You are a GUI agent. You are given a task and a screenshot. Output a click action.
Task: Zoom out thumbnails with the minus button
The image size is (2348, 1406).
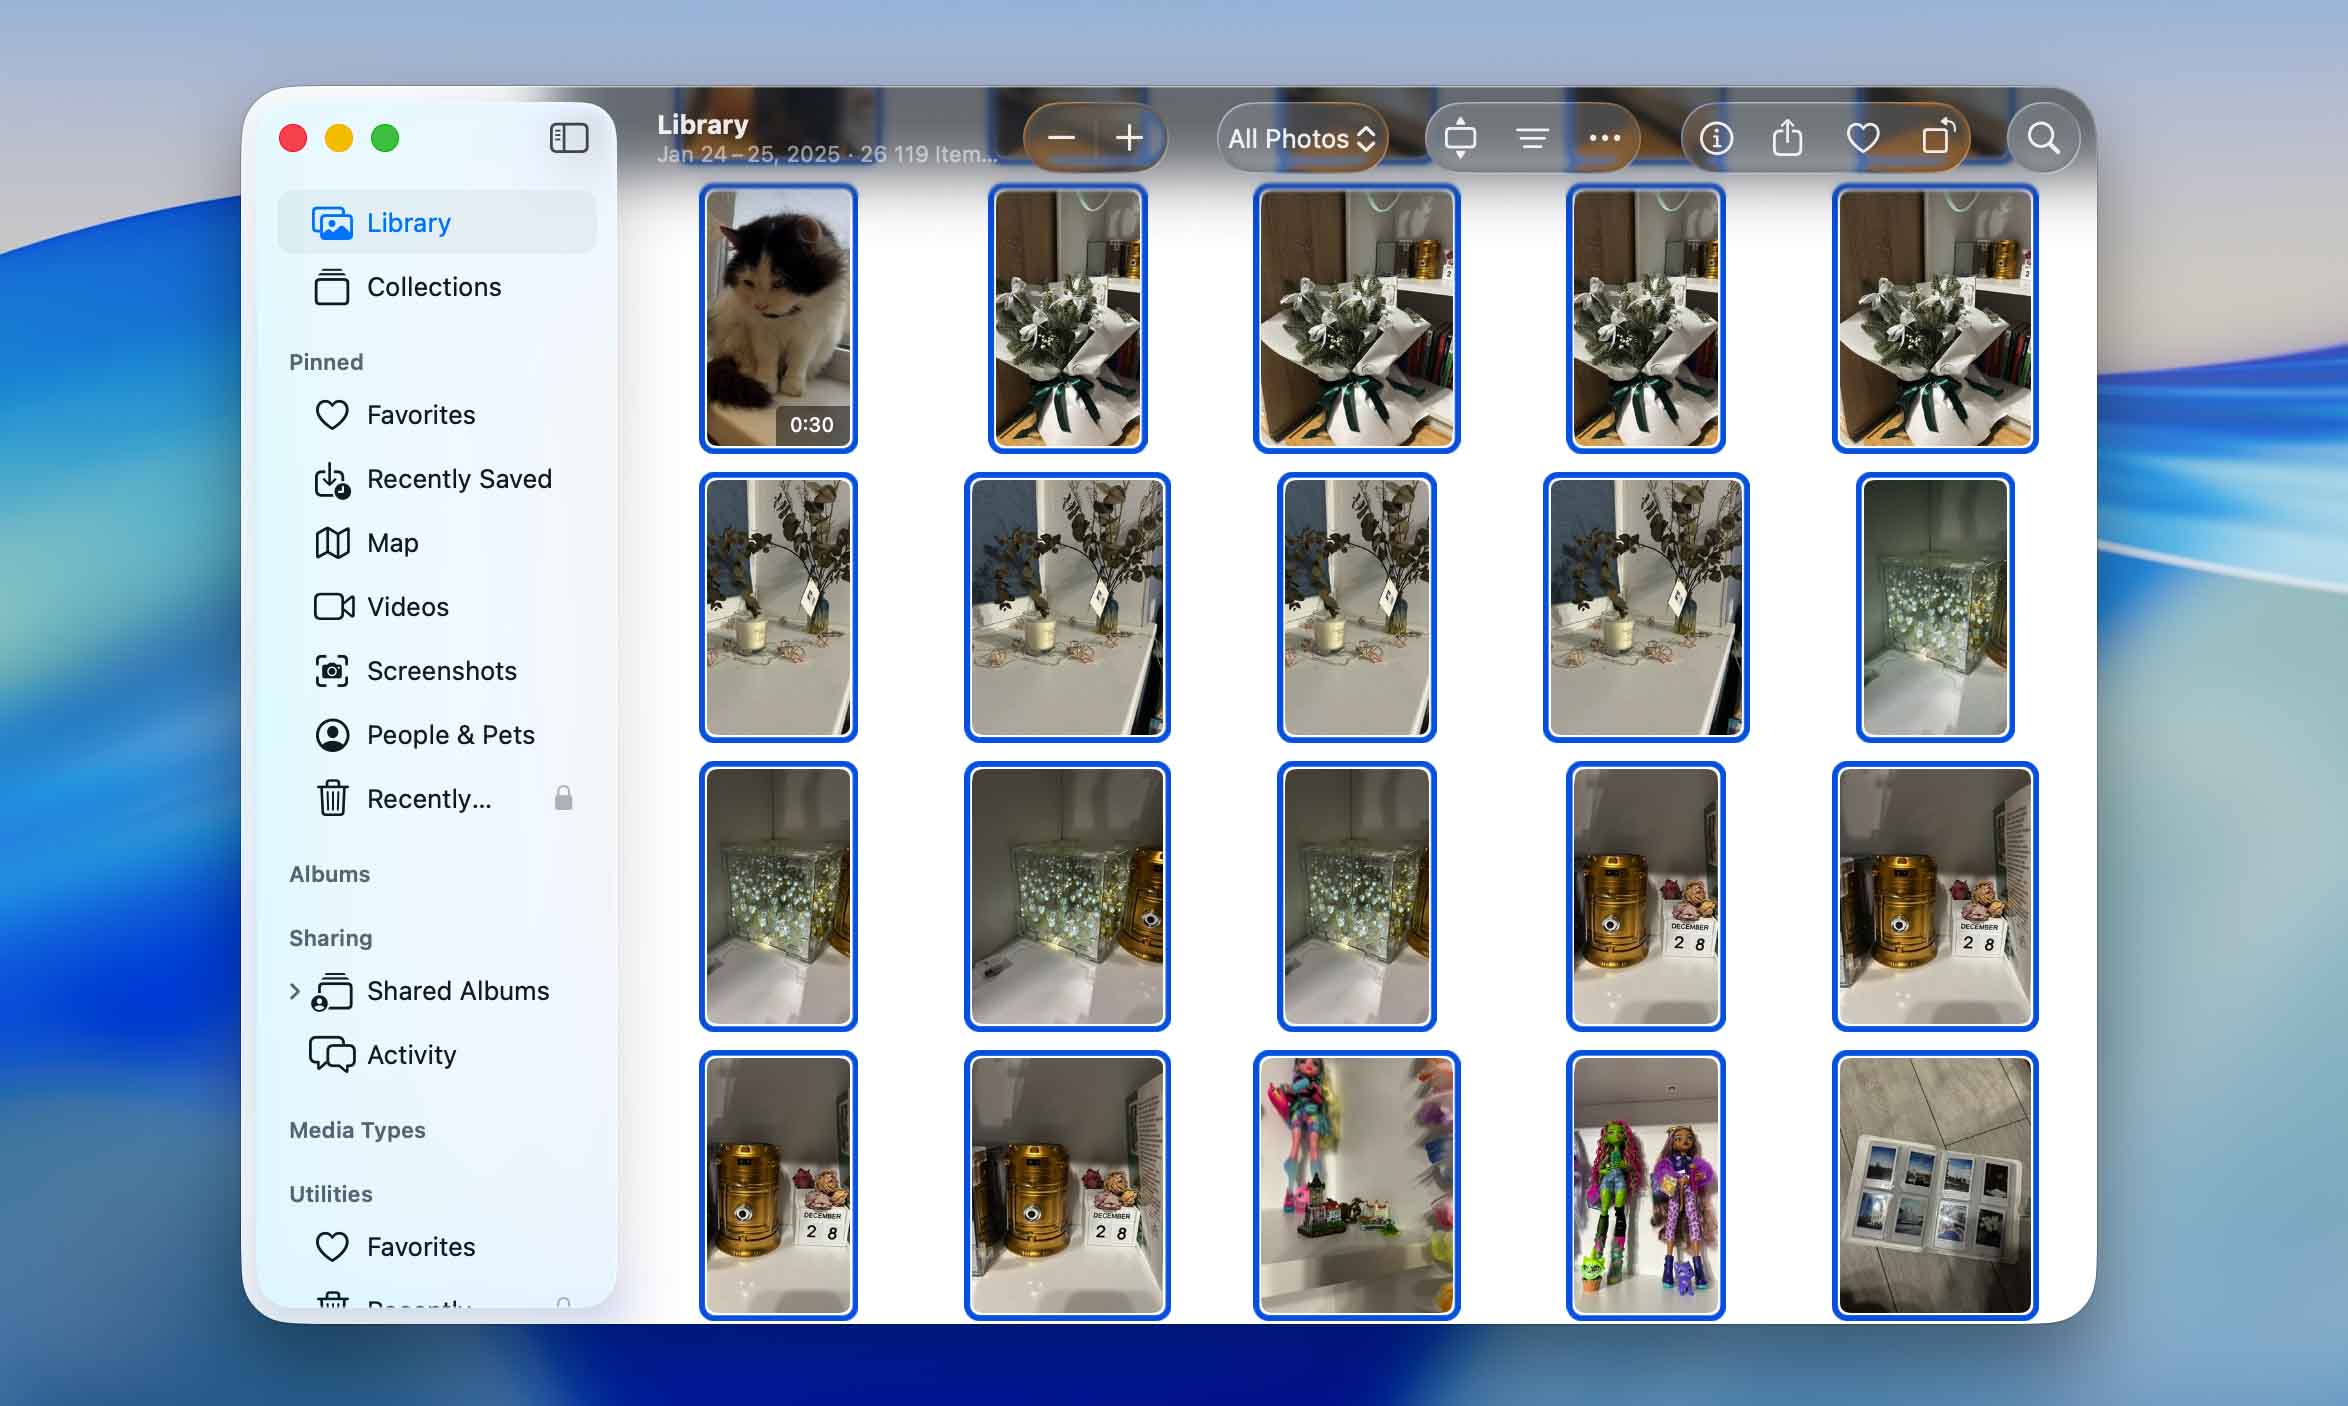coord(1061,138)
